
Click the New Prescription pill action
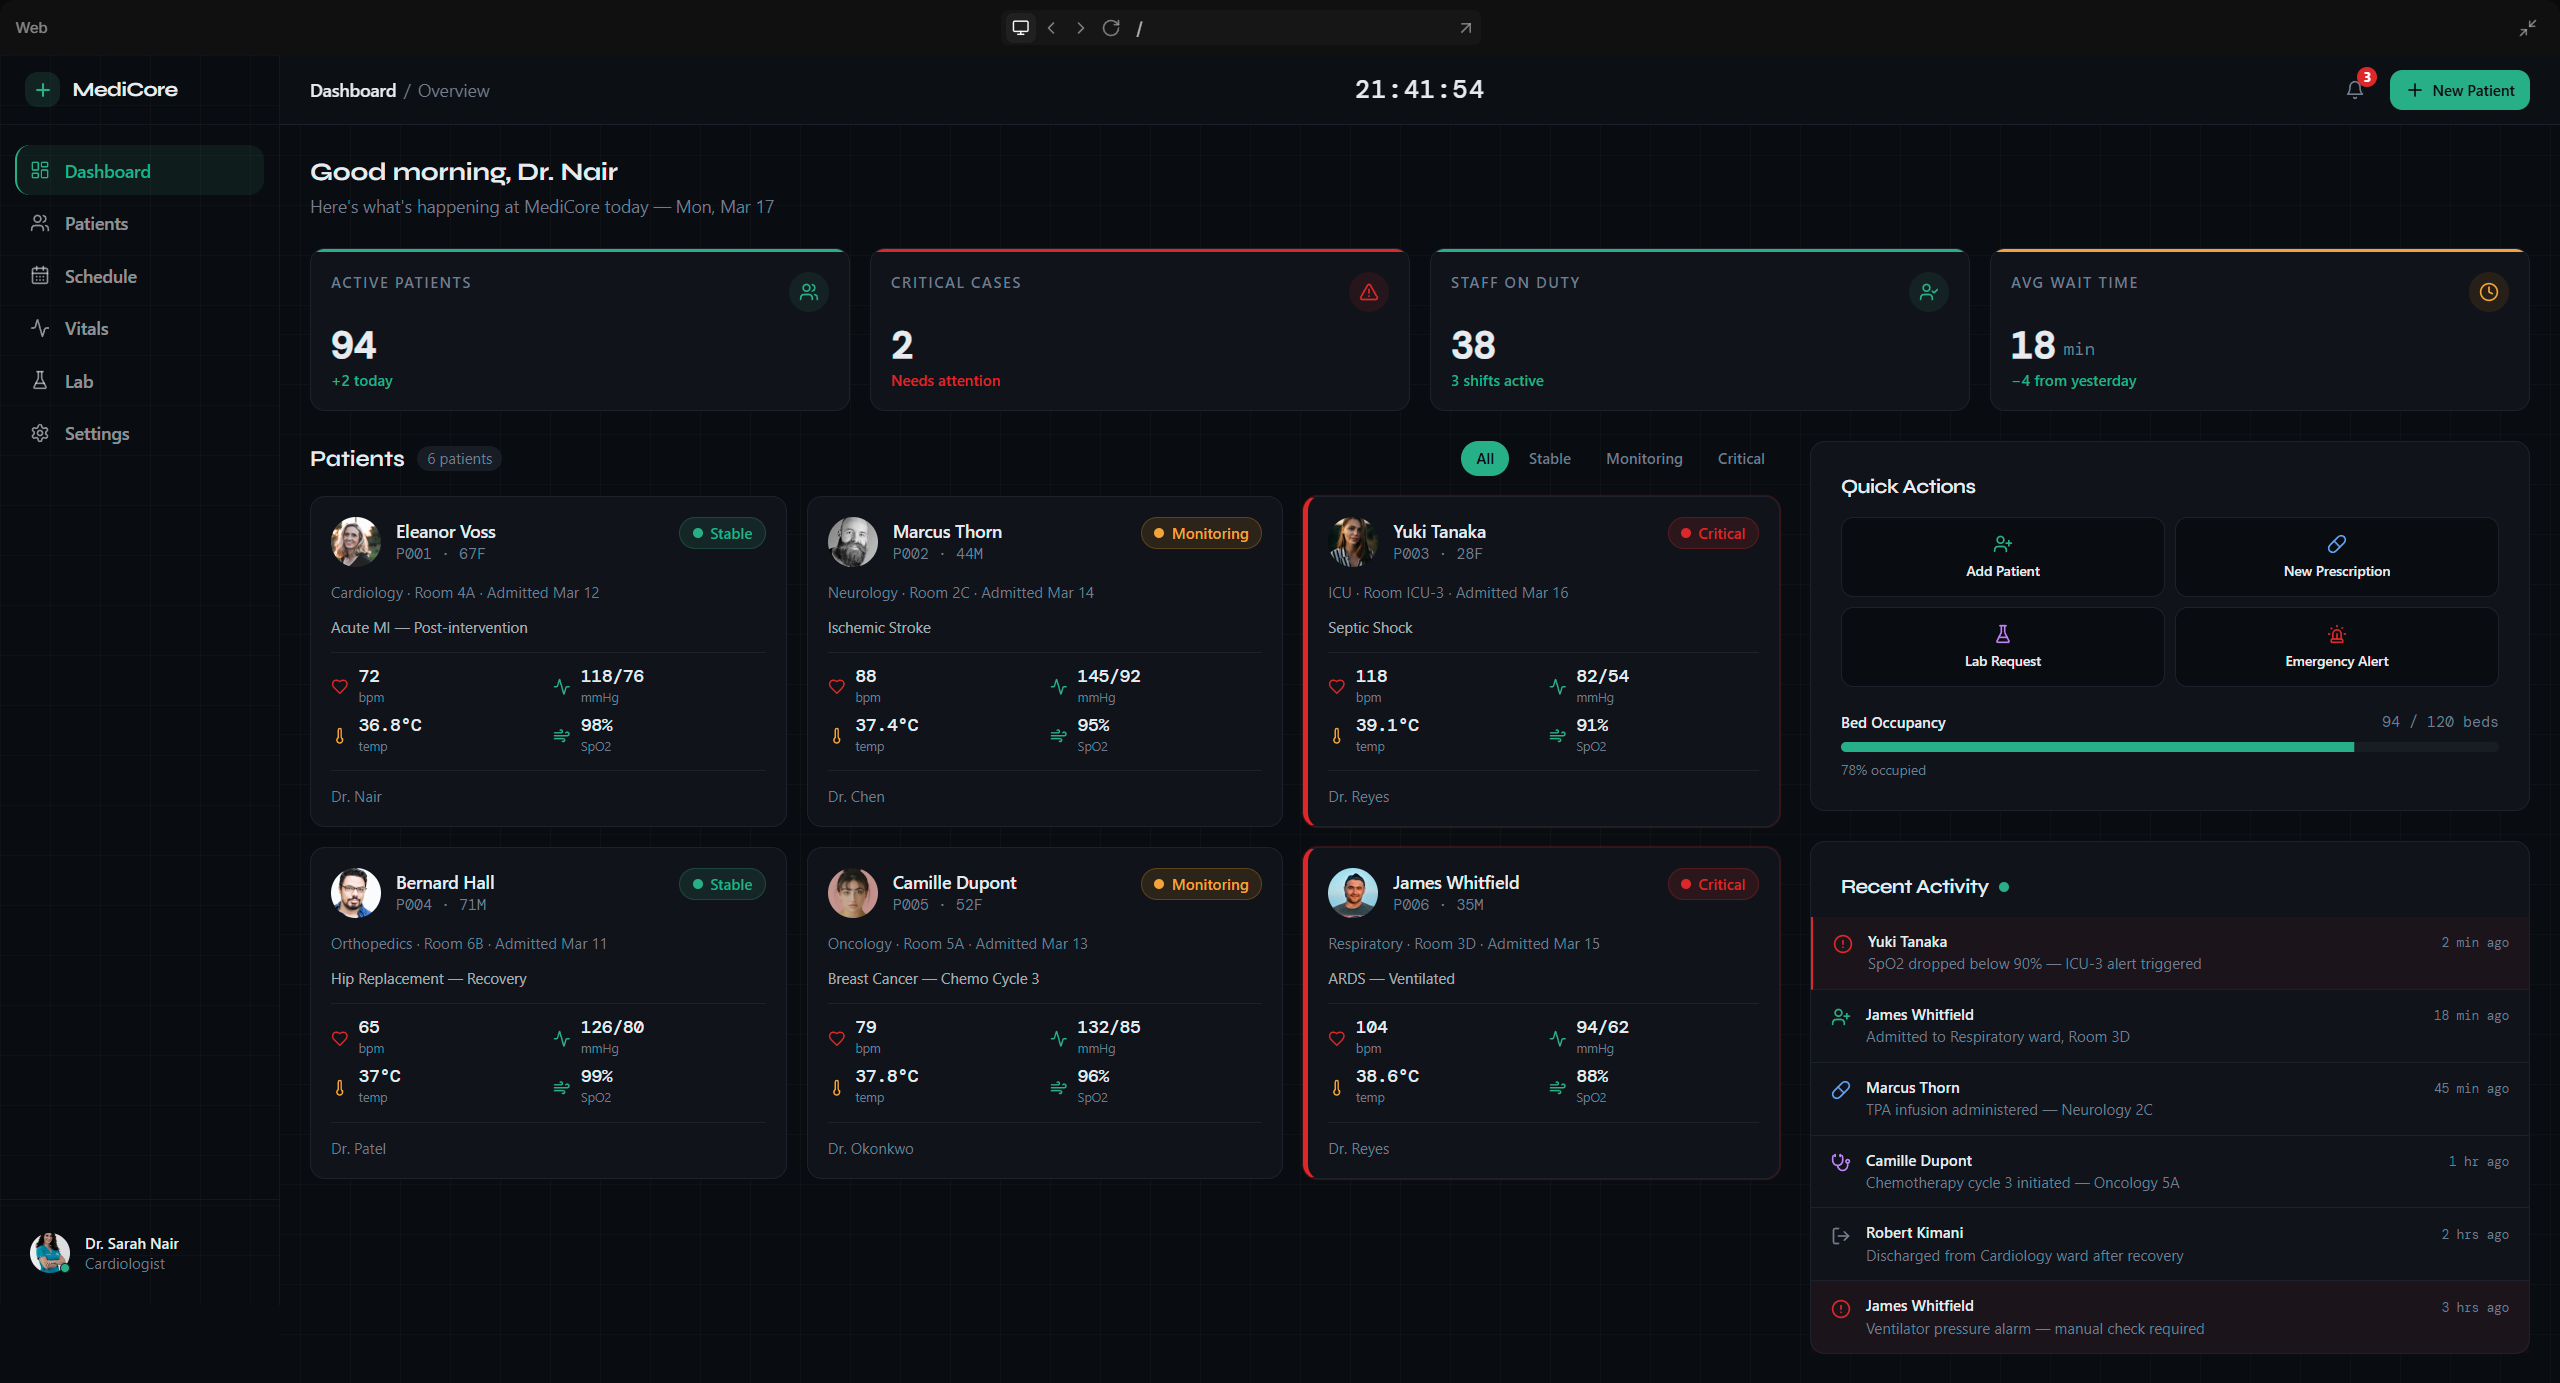tap(2336, 557)
